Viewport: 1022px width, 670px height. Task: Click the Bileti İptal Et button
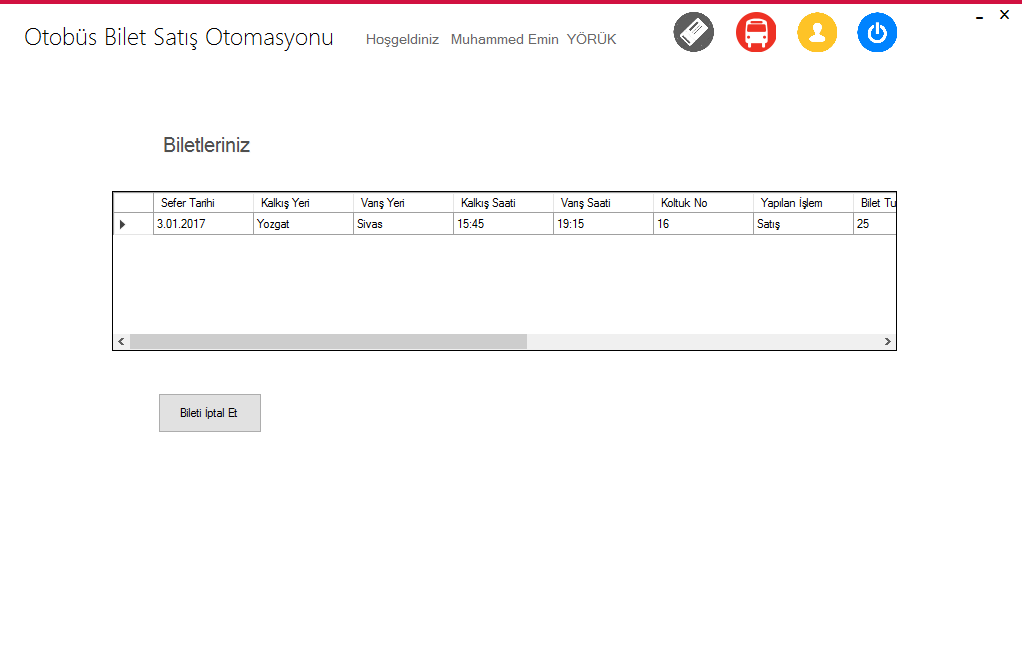210,413
